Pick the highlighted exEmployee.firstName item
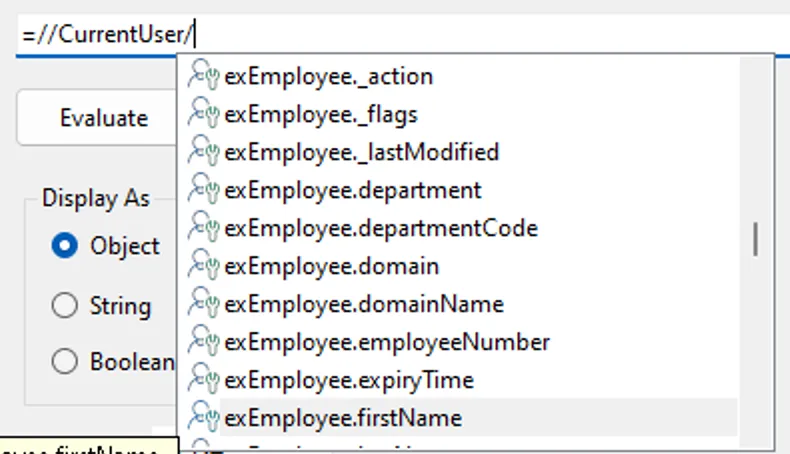Image resolution: width=790 pixels, height=454 pixels. 461,418
